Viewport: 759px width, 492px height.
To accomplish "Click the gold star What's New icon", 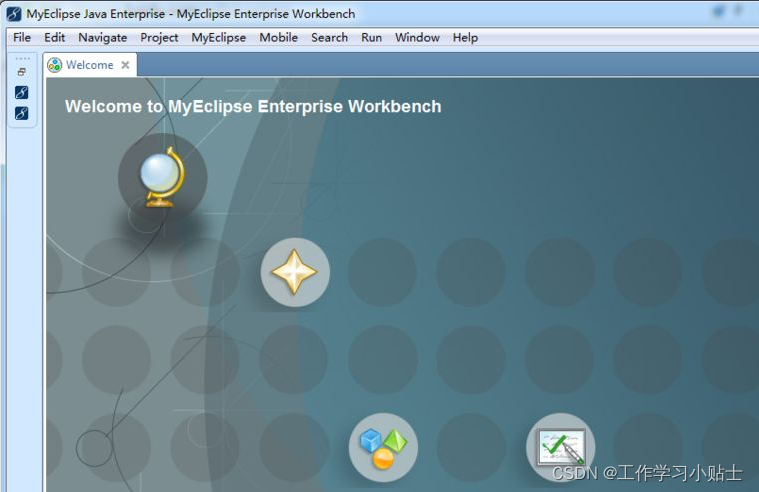I will (x=295, y=272).
